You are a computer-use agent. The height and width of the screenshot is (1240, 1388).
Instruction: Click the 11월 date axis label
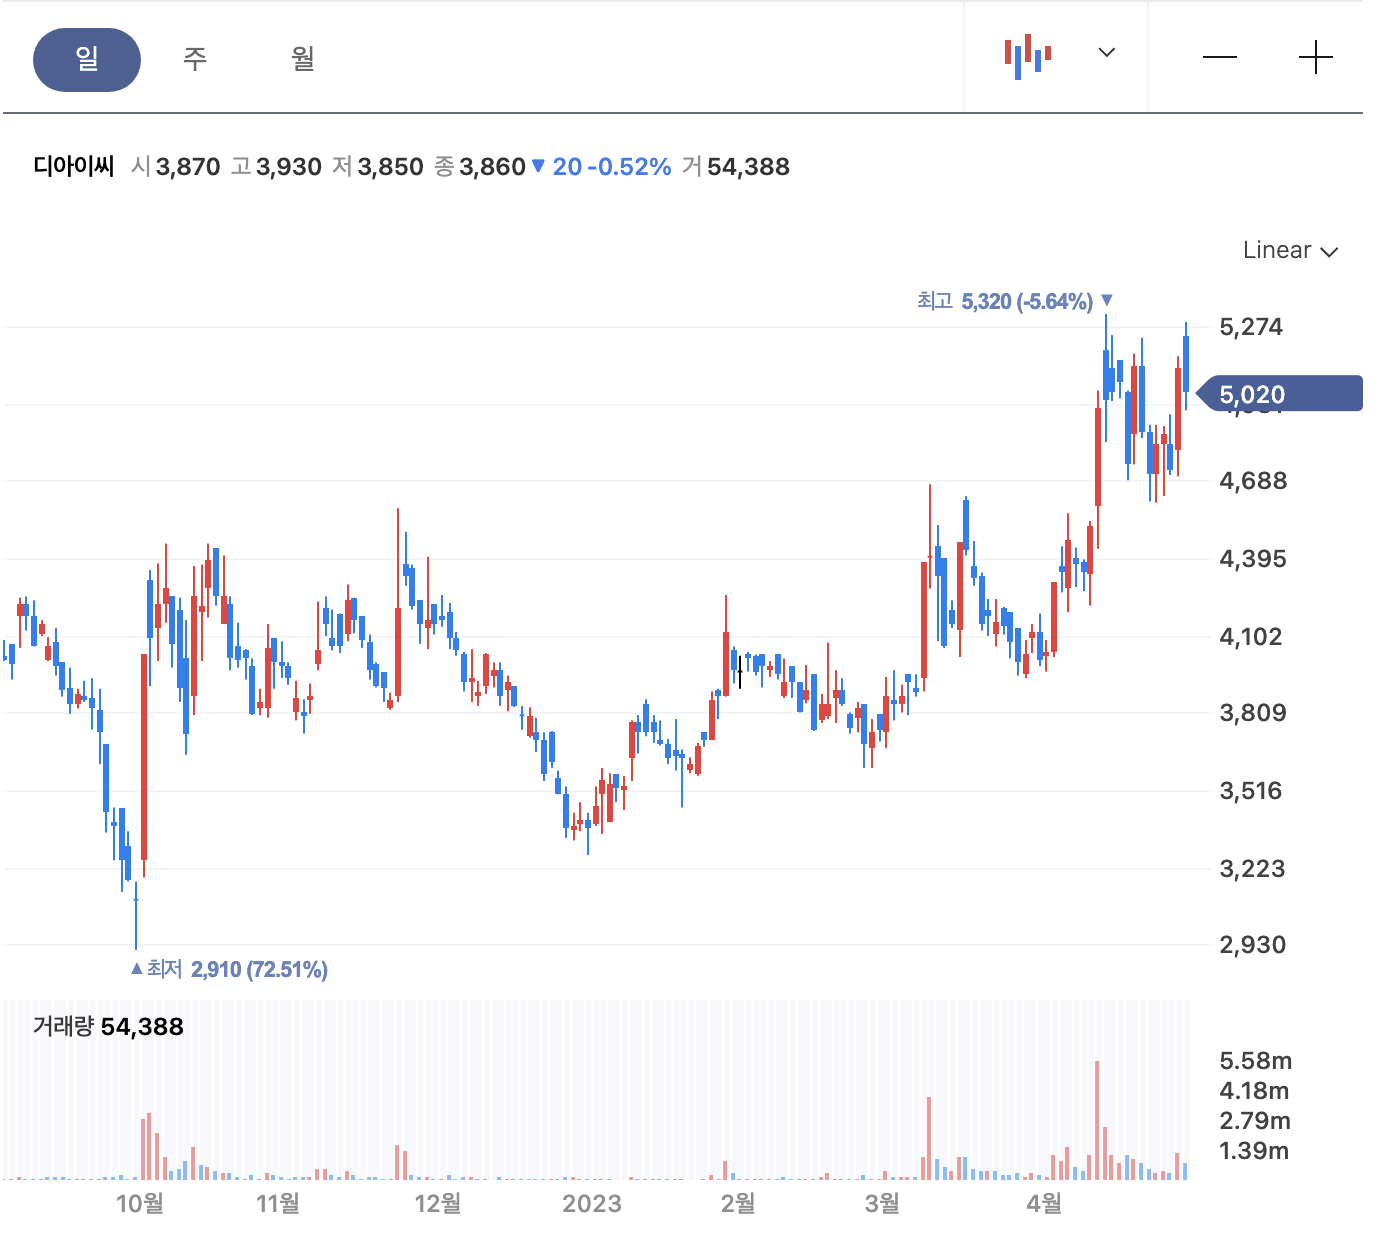pos(278,1203)
